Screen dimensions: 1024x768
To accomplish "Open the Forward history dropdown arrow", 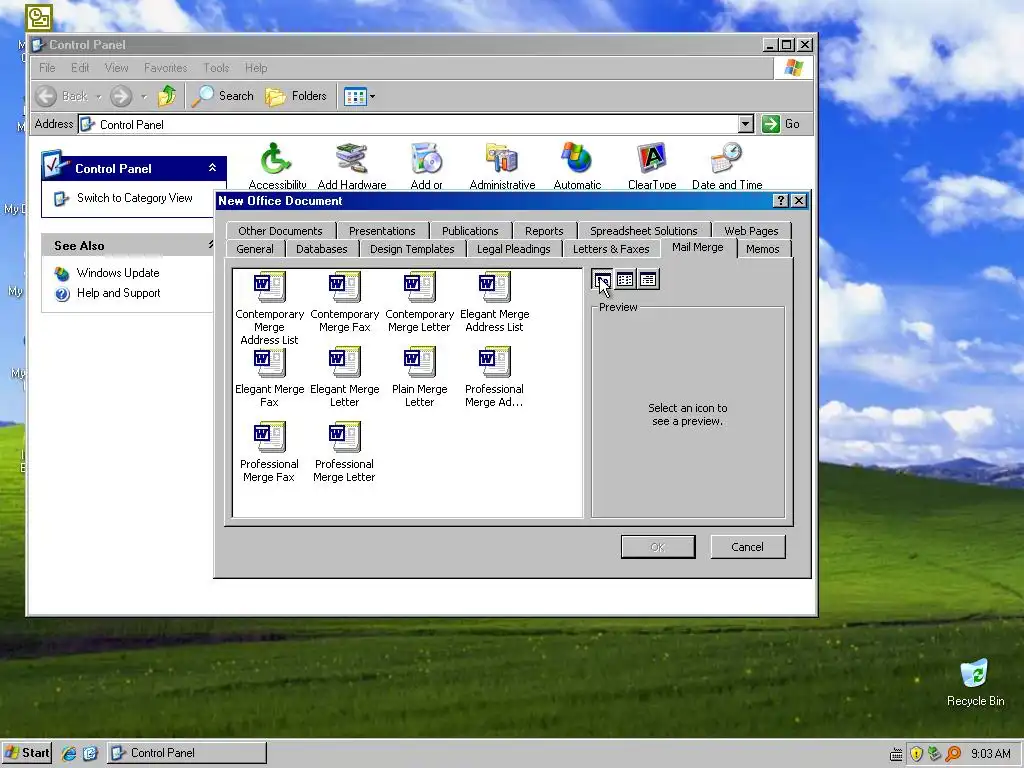I will pos(144,97).
